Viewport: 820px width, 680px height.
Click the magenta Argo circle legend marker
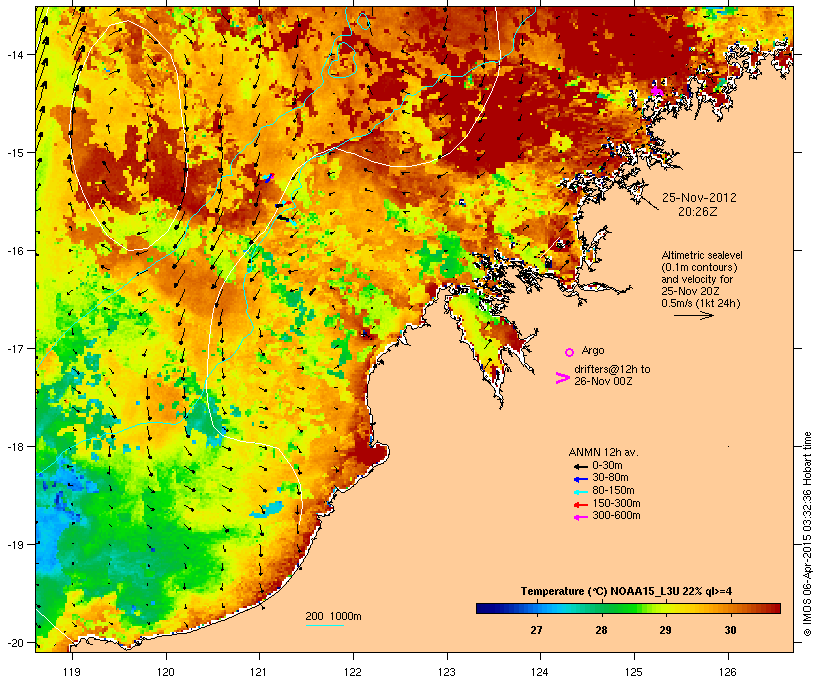(570, 352)
